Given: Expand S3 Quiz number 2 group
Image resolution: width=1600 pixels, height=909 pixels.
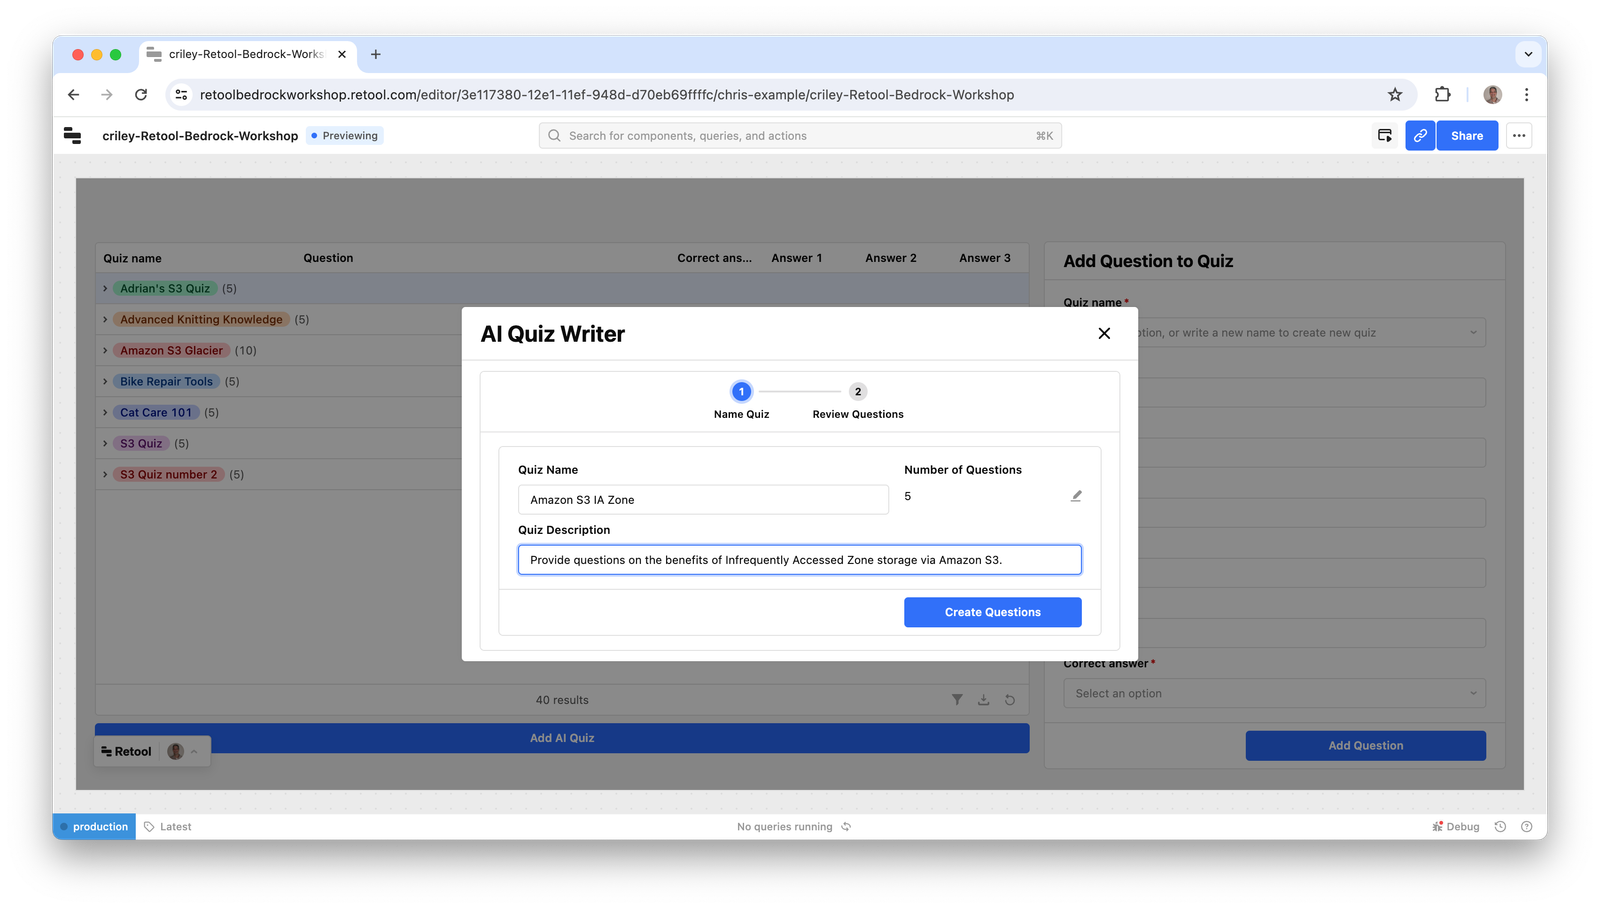Looking at the screenshot, I should [105, 474].
